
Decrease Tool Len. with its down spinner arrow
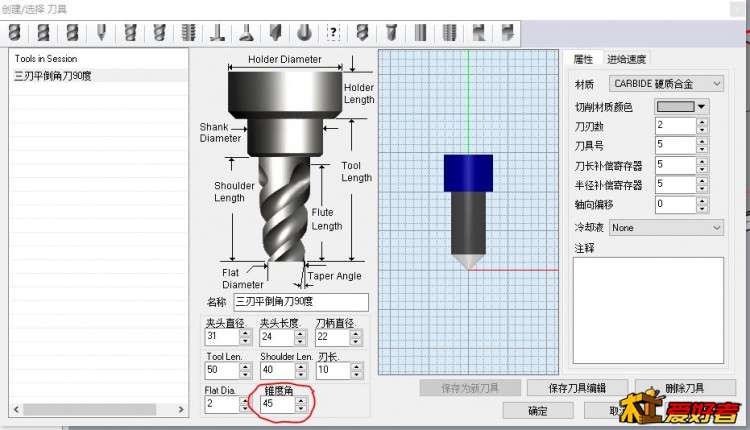tap(245, 375)
